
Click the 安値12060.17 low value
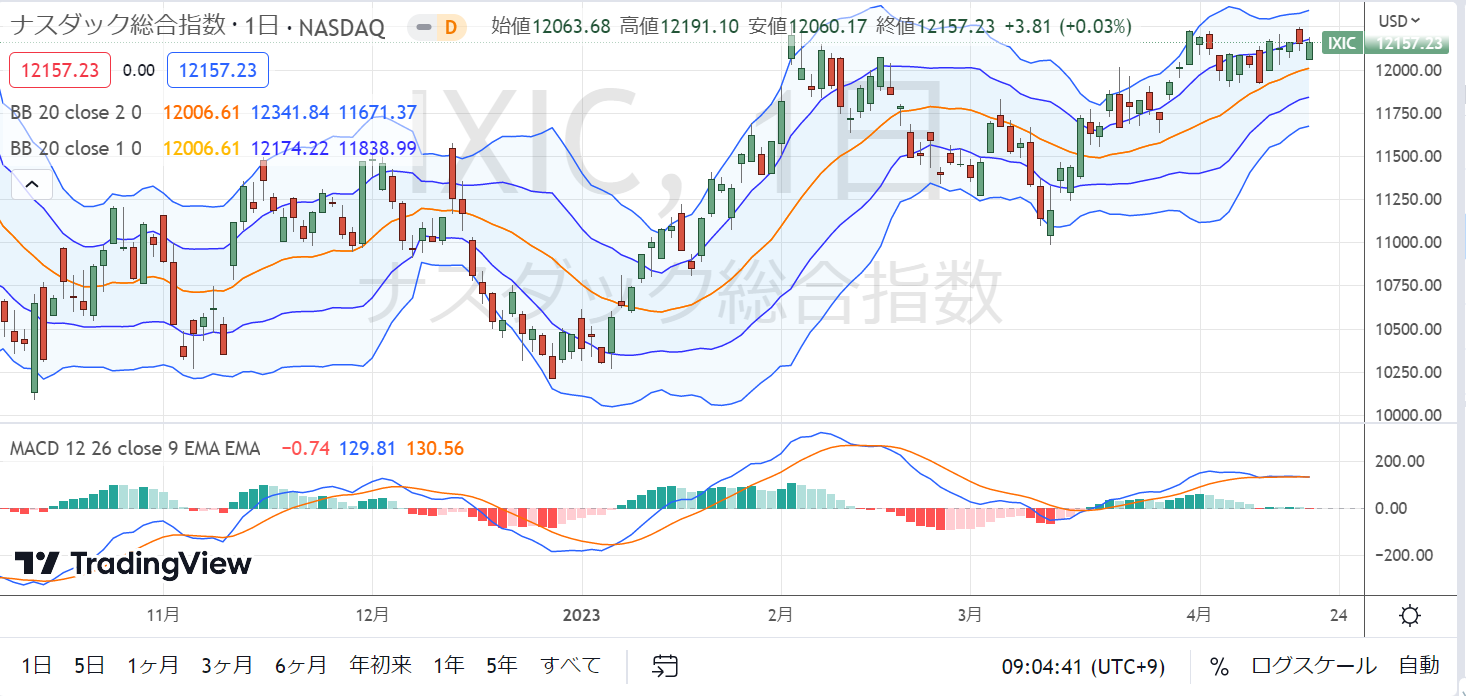coord(807,26)
